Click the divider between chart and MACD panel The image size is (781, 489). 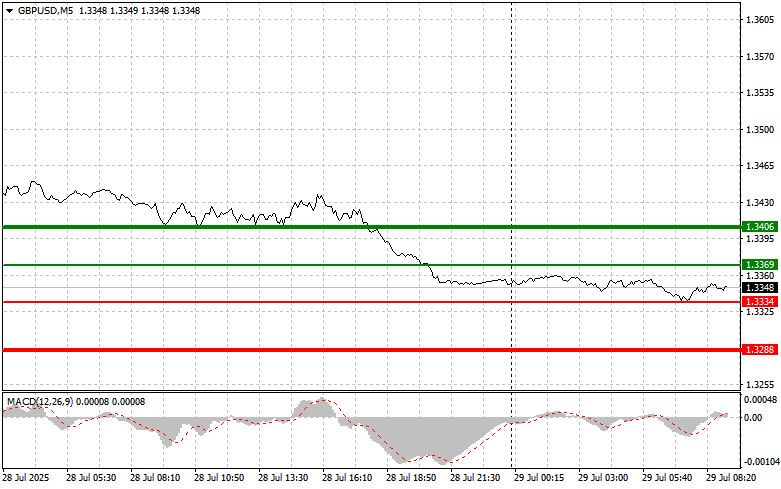(370, 392)
